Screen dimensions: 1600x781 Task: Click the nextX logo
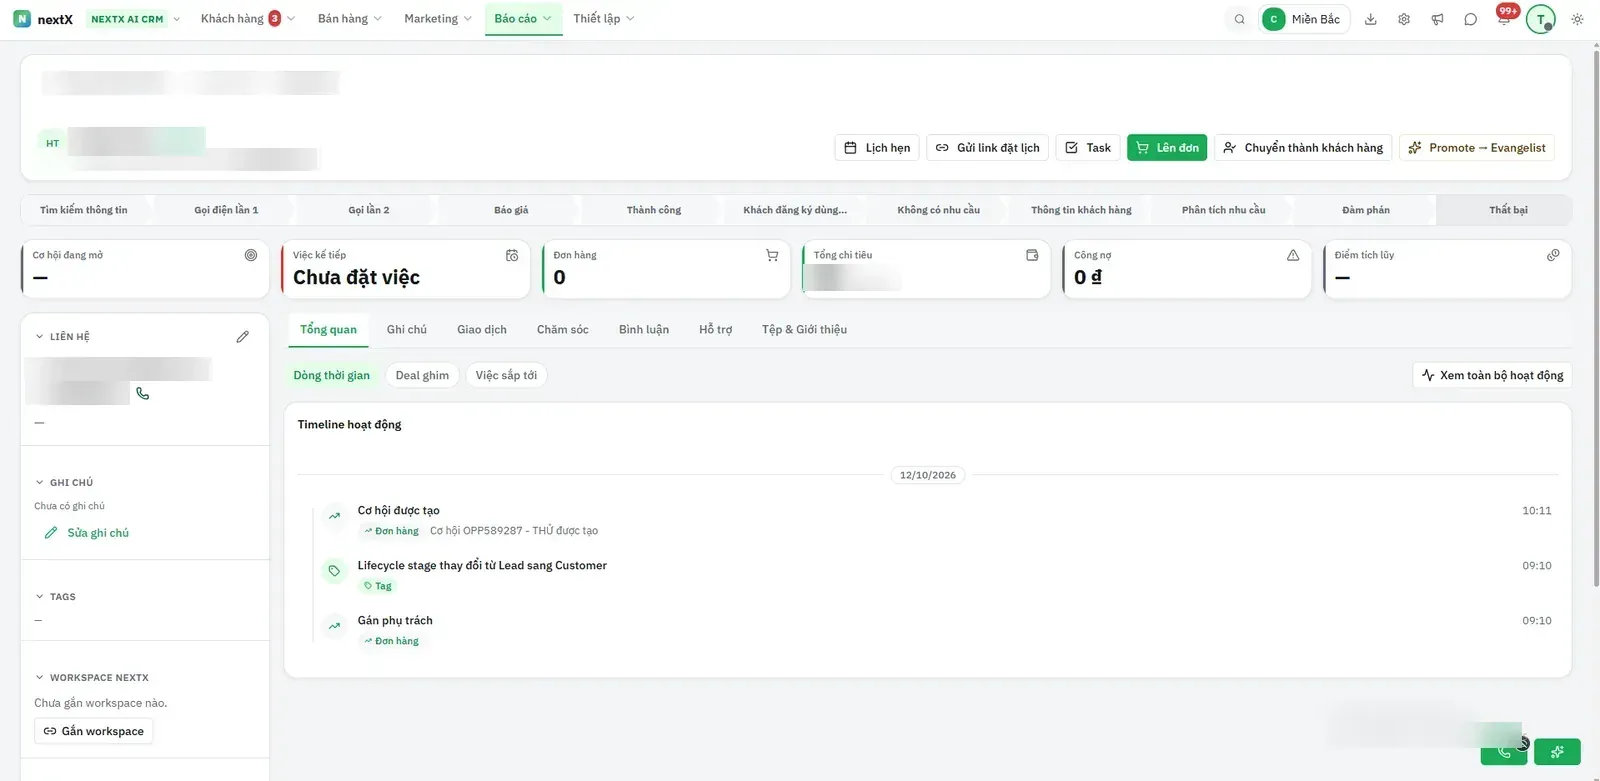click(x=43, y=19)
